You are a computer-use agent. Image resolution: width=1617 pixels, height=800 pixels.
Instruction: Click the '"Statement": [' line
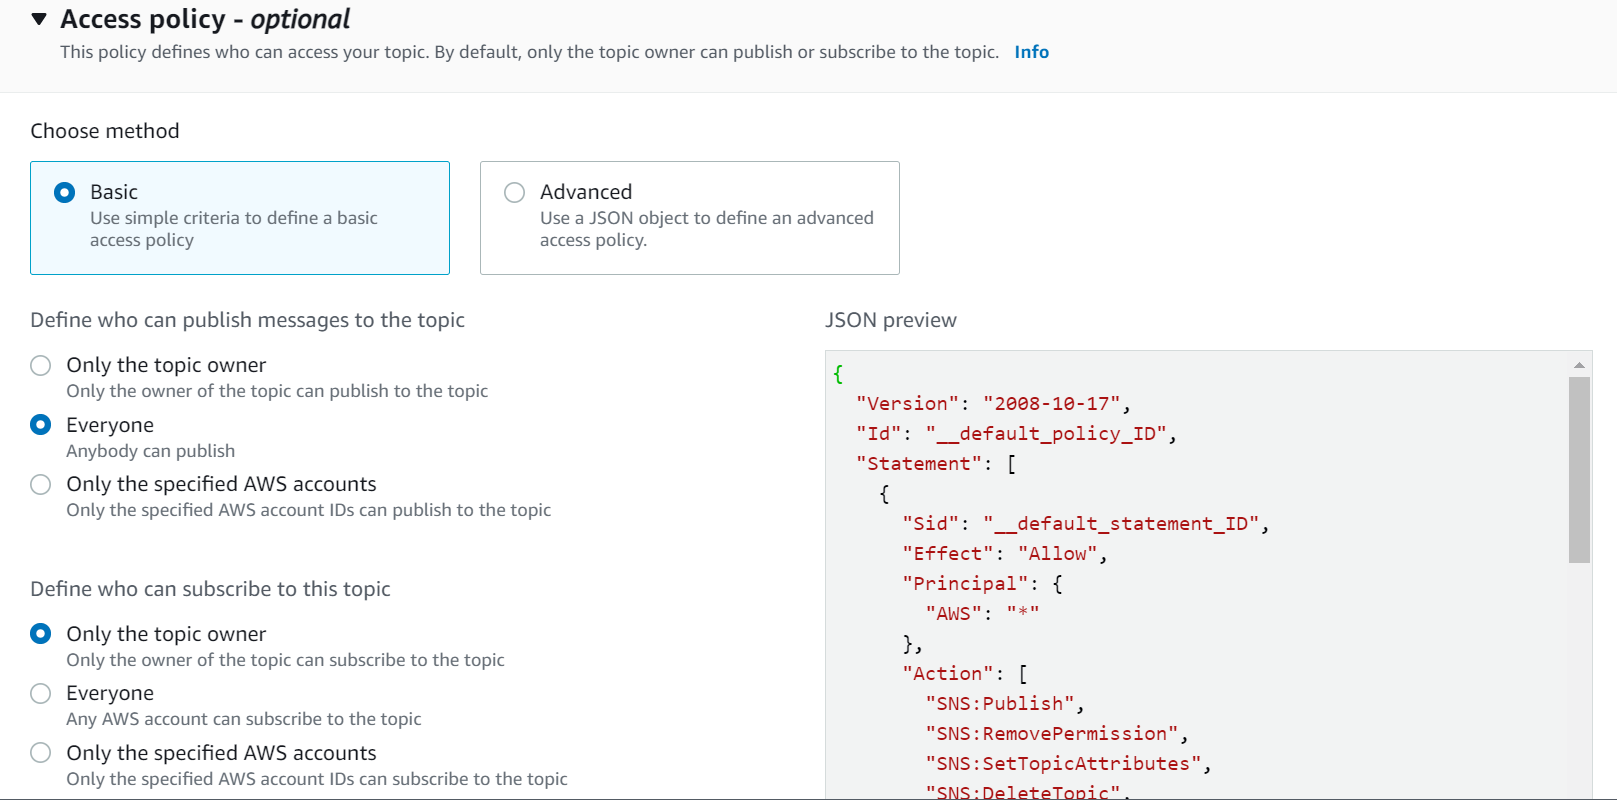click(x=936, y=464)
